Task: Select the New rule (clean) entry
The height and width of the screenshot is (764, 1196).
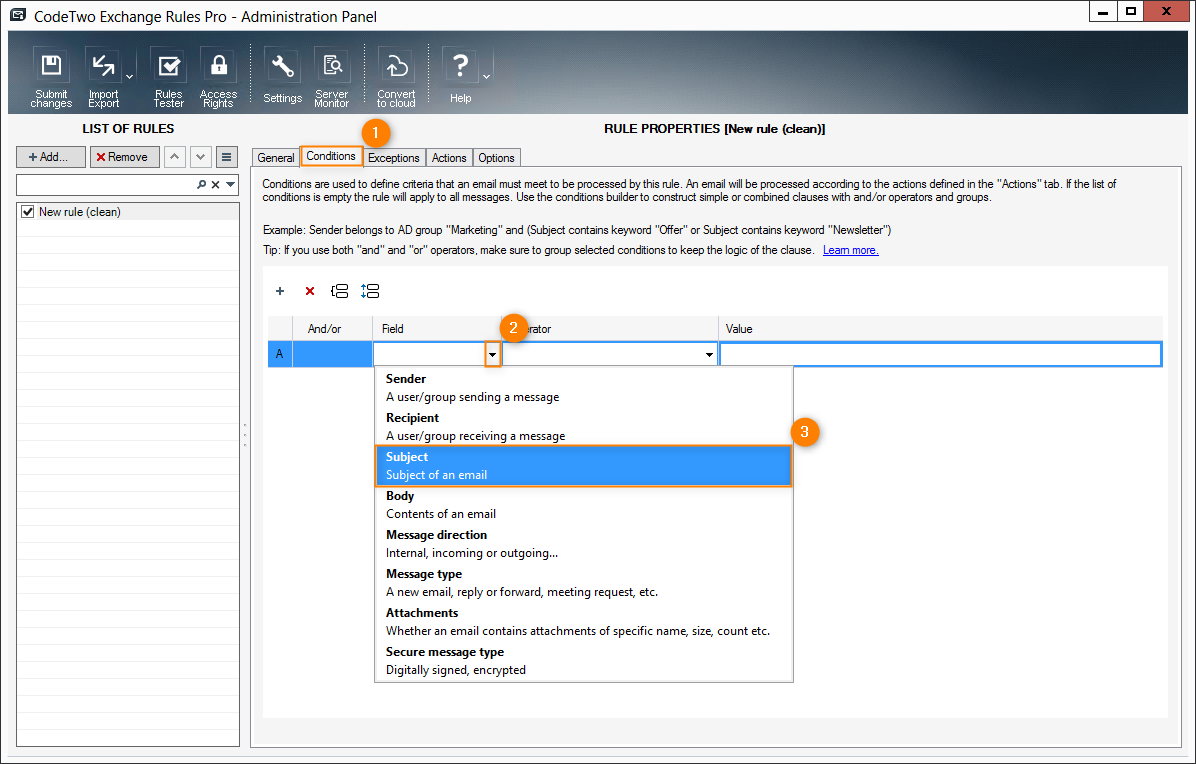Action: (128, 212)
